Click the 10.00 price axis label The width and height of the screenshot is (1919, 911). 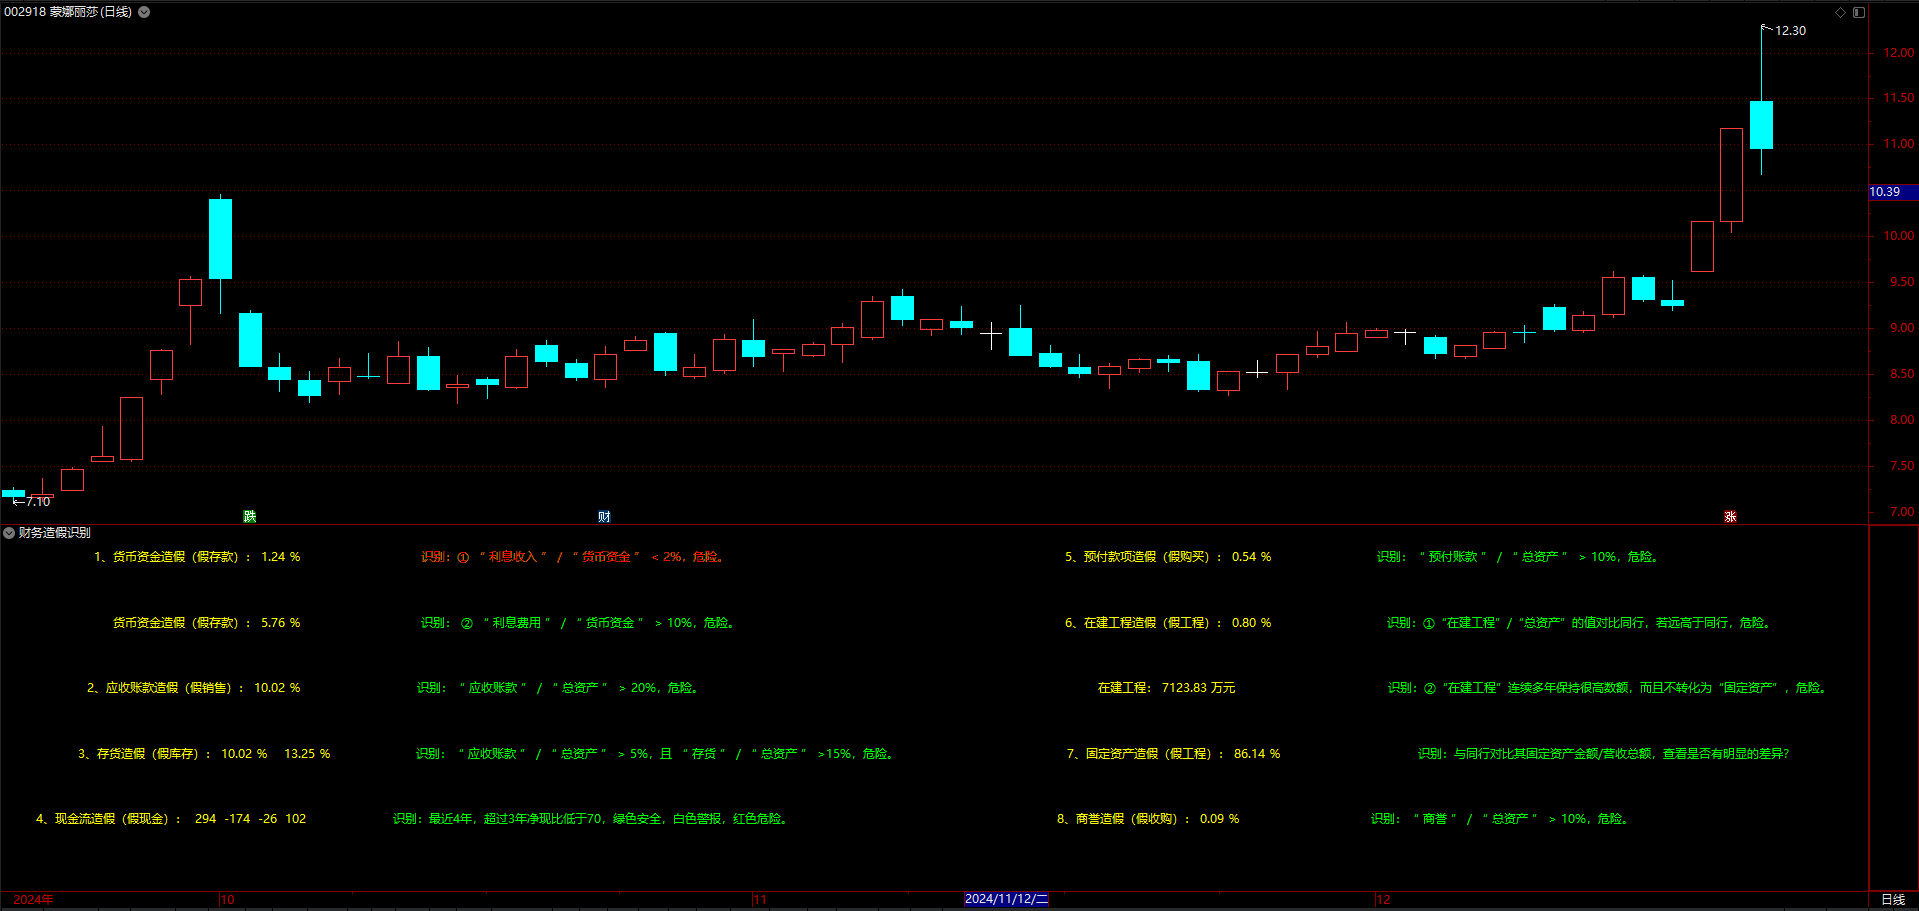click(x=1899, y=236)
